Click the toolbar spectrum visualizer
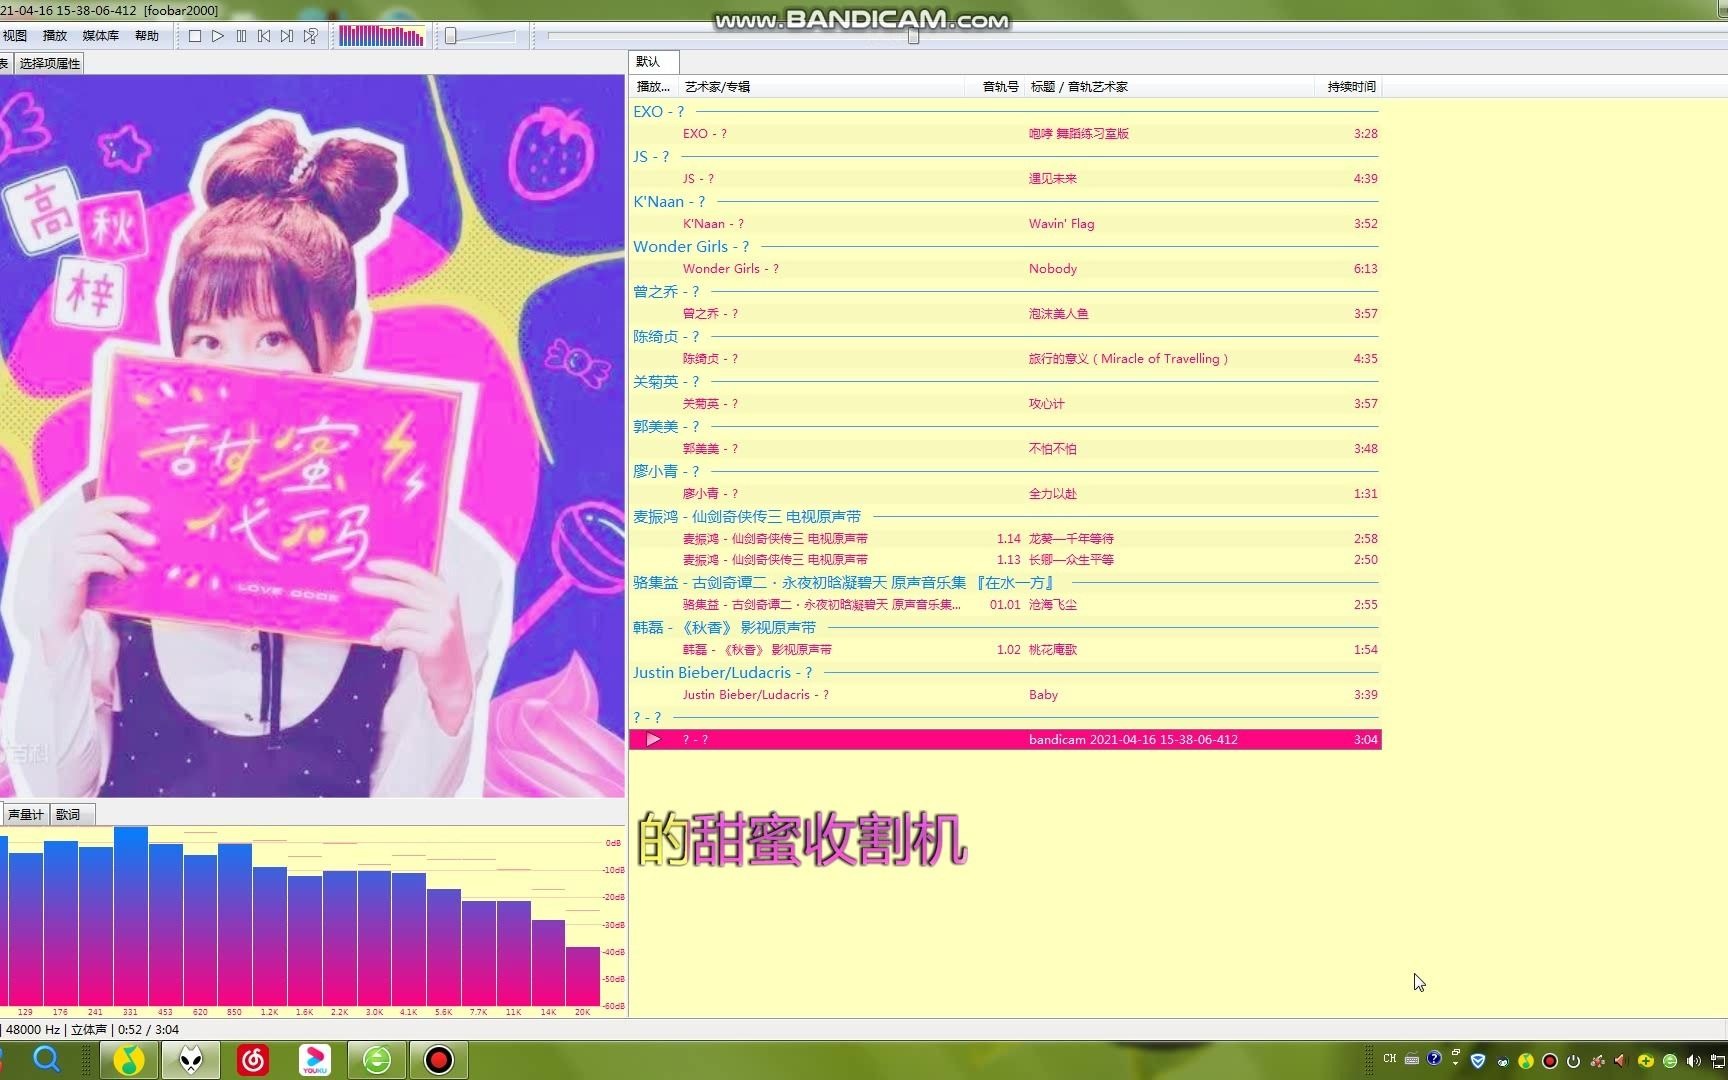 pyautogui.click(x=381, y=36)
